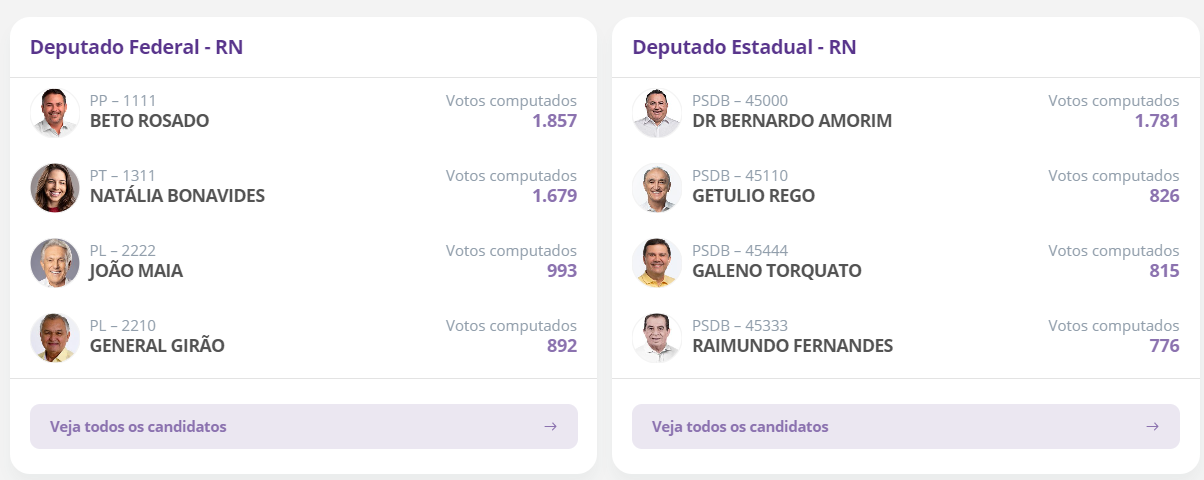The height and width of the screenshot is (480, 1204).
Task: Click Beto Rosado's 1.857 vote count
Action: click(x=554, y=121)
